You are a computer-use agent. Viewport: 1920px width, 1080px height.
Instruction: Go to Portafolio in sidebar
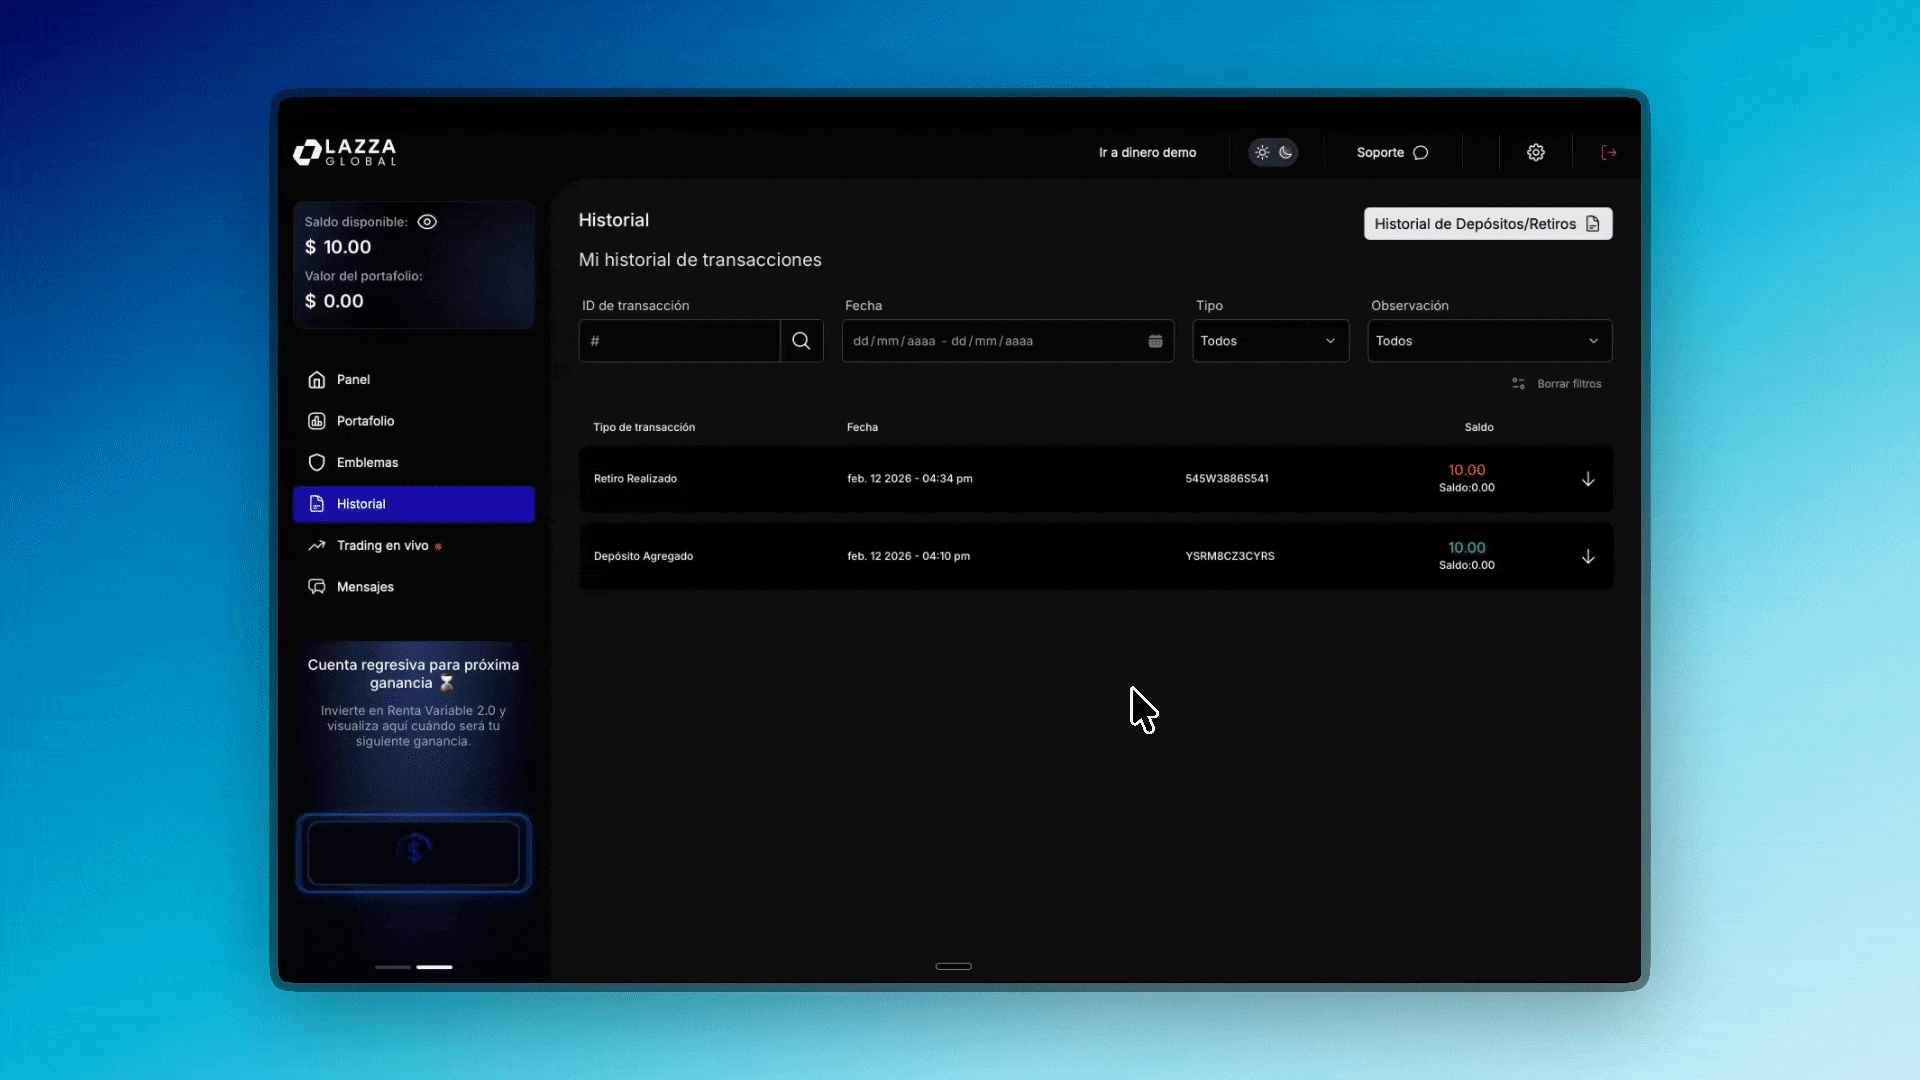365,421
